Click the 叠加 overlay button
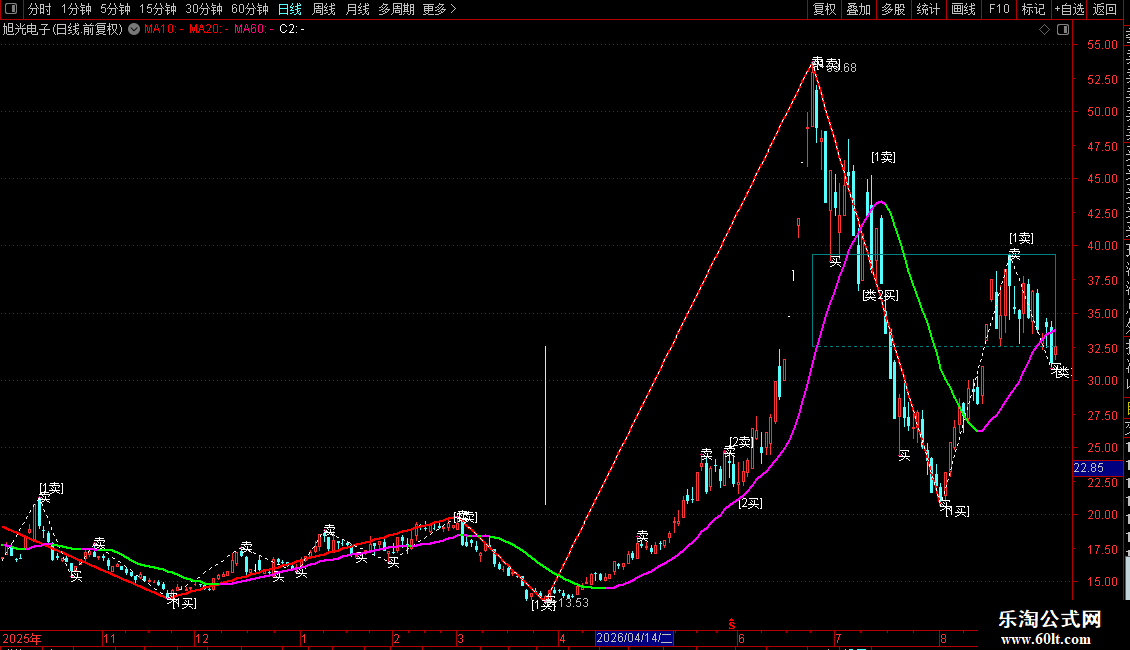Screen dimensions: 1130x650 point(858,9)
